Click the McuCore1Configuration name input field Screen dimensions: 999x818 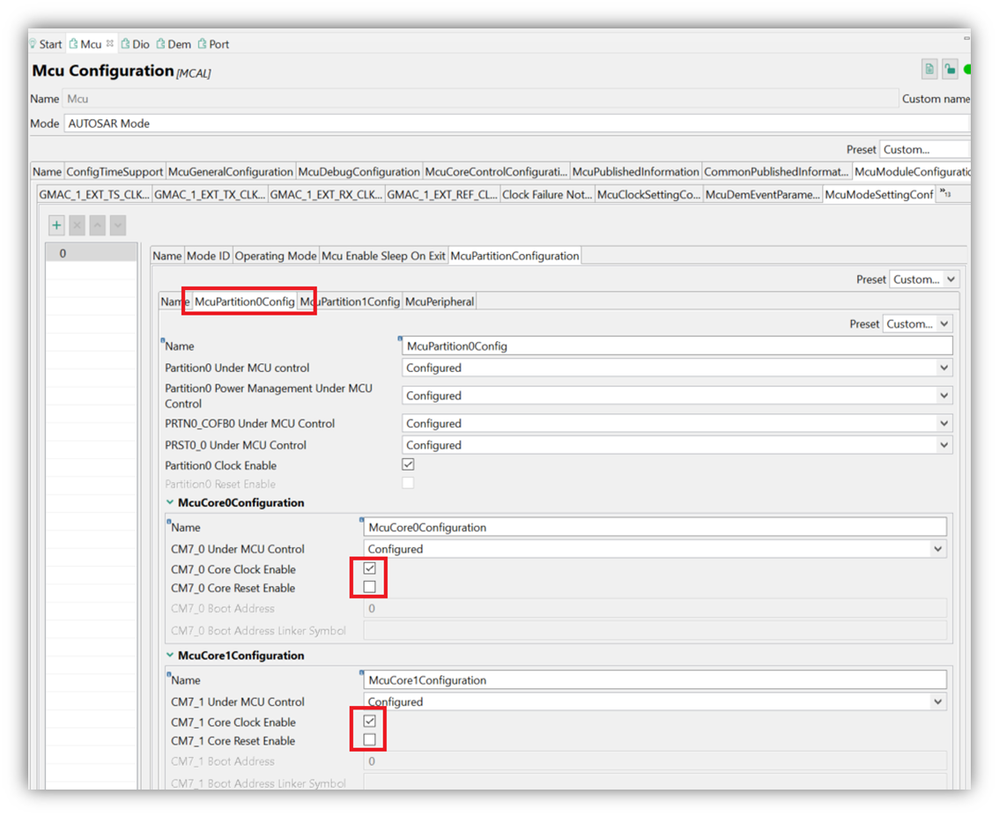[655, 680]
